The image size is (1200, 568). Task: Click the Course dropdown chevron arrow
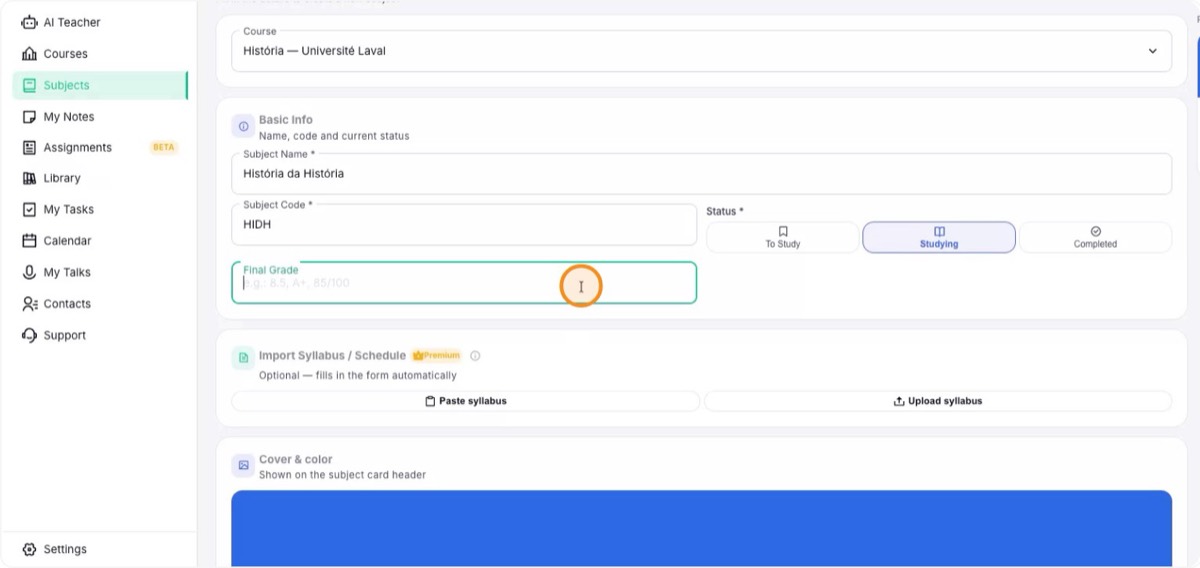(1152, 51)
